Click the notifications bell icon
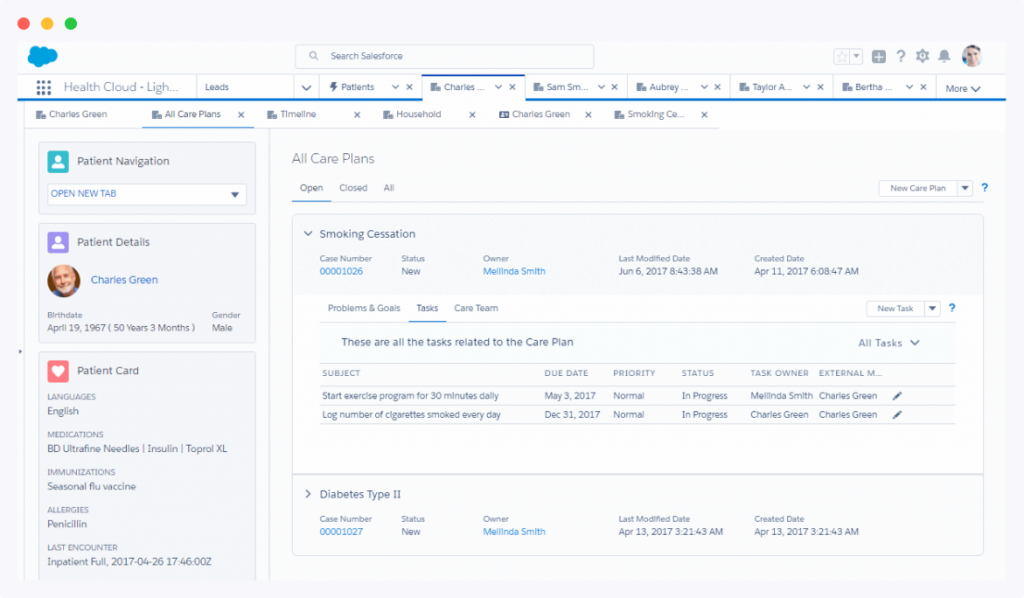The image size is (1024, 598). [944, 56]
